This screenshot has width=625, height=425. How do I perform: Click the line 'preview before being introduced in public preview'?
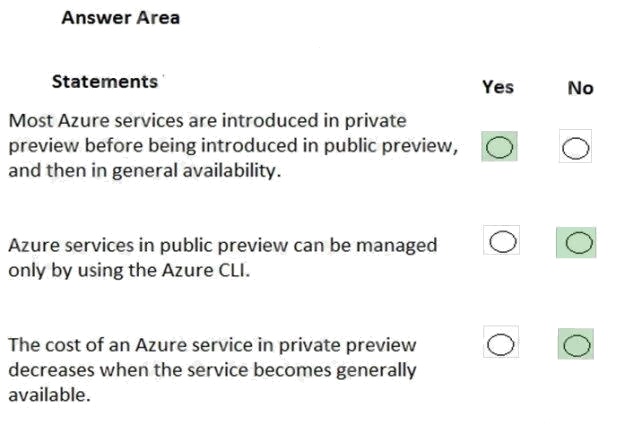[233, 146]
